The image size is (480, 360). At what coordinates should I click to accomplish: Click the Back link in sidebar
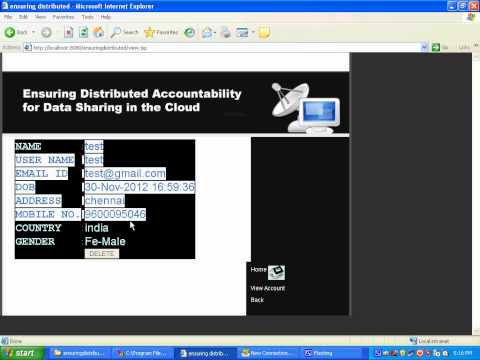[x=257, y=300]
